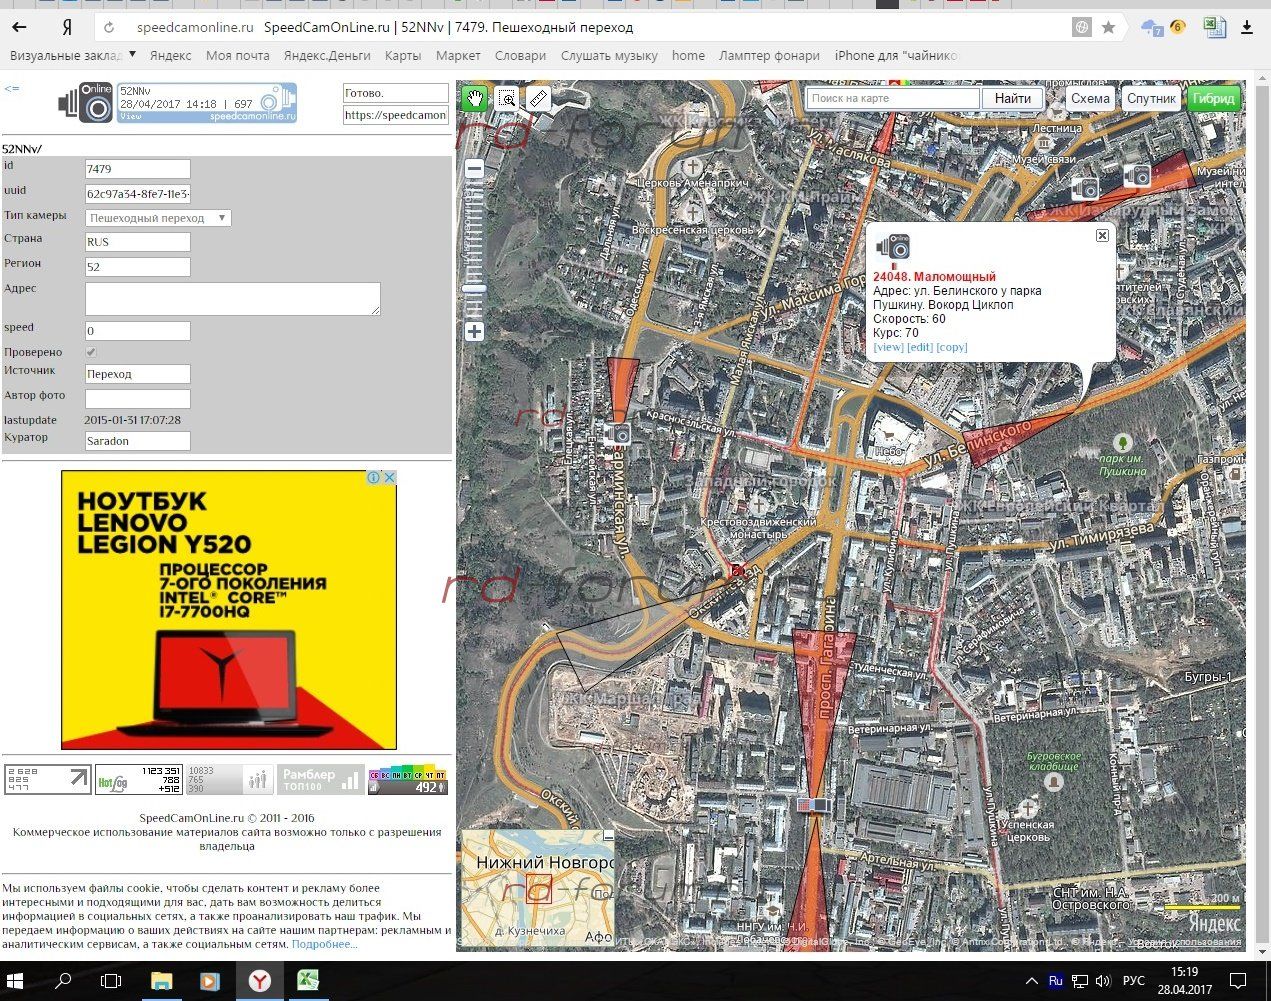Image resolution: width=1271 pixels, height=1001 pixels.
Task: Click the Найти search button
Action: [x=1013, y=98]
